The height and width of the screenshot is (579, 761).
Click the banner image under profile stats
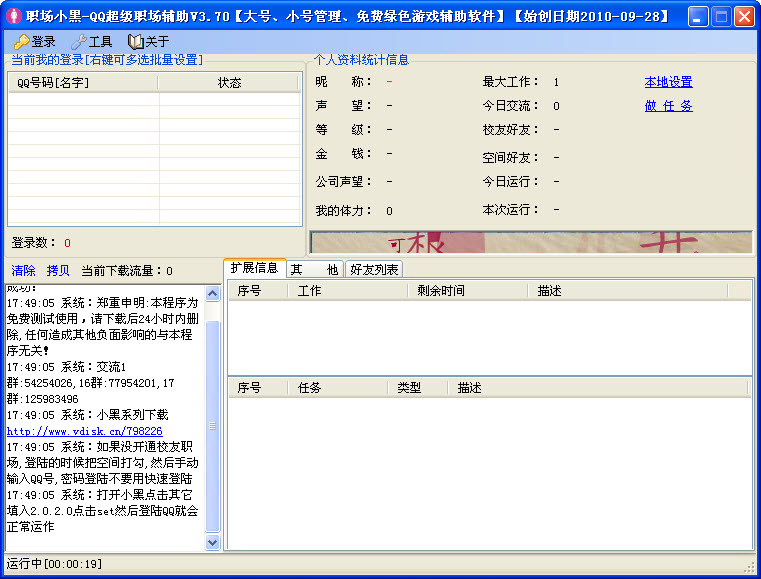click(531, 242)
